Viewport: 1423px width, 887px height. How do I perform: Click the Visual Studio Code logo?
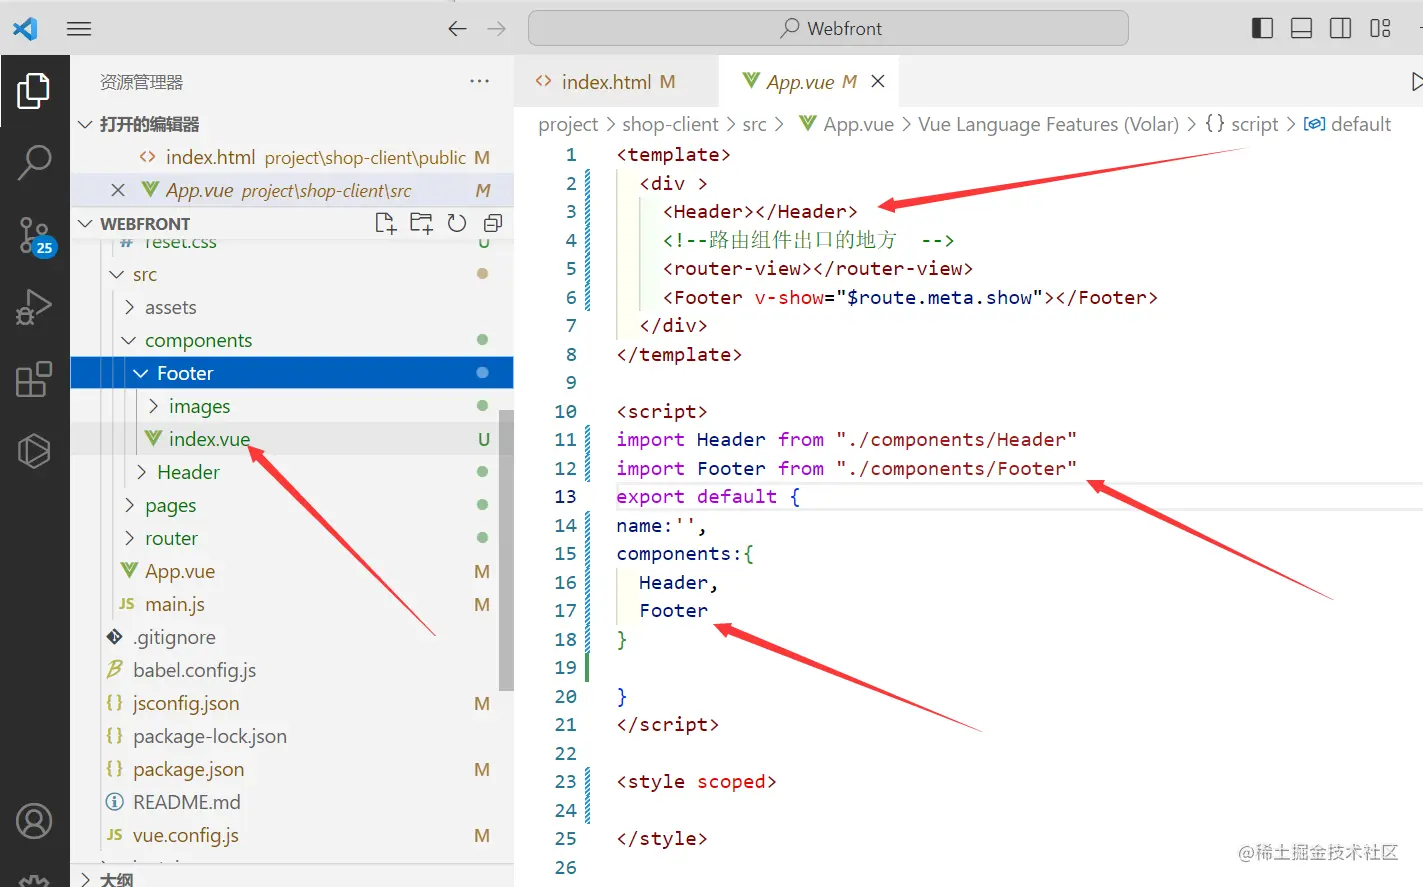click(25, 28)
